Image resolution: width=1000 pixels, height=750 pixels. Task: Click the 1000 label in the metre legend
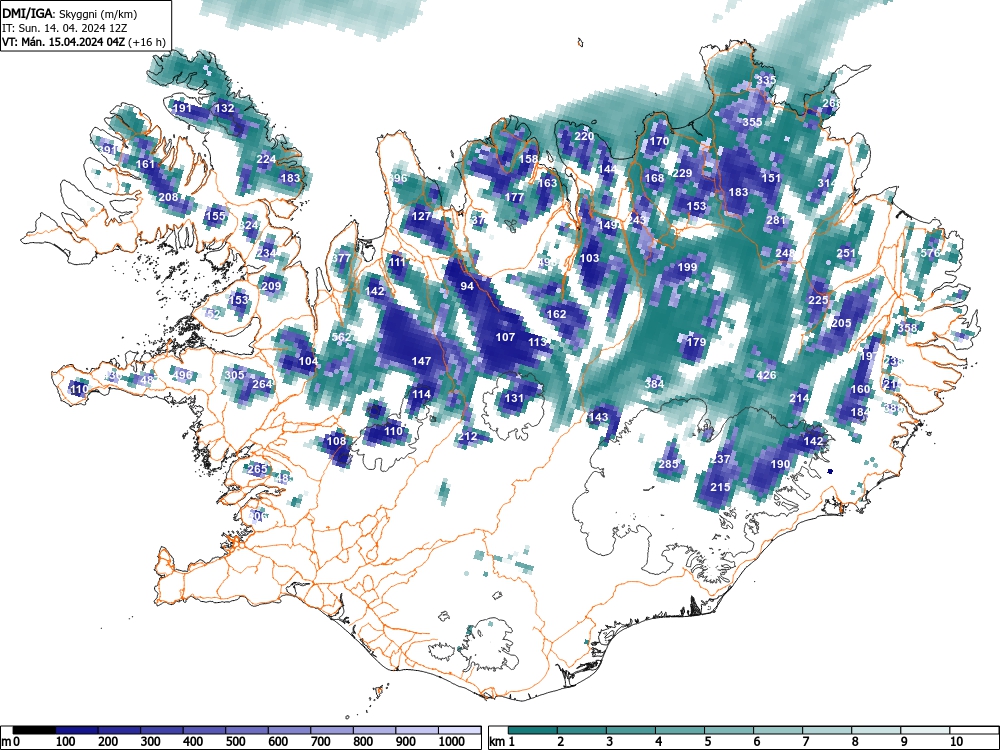(x=452, y=742)
